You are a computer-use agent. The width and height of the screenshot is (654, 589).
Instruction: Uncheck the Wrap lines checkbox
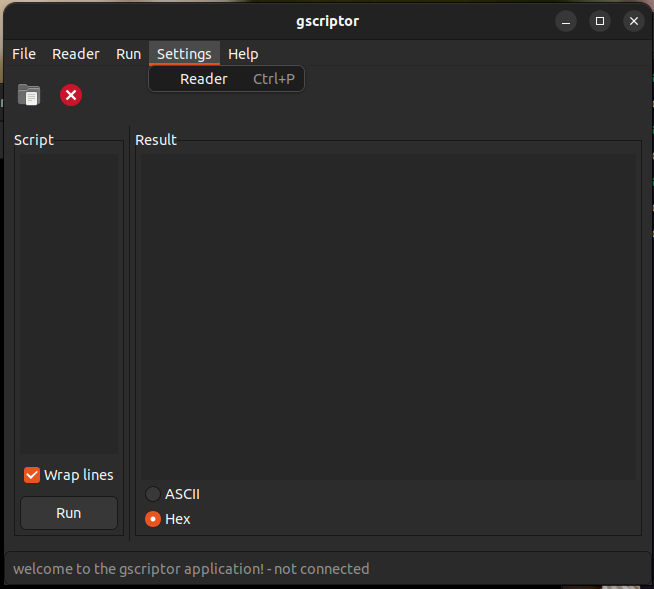click(x=32, y=475)
